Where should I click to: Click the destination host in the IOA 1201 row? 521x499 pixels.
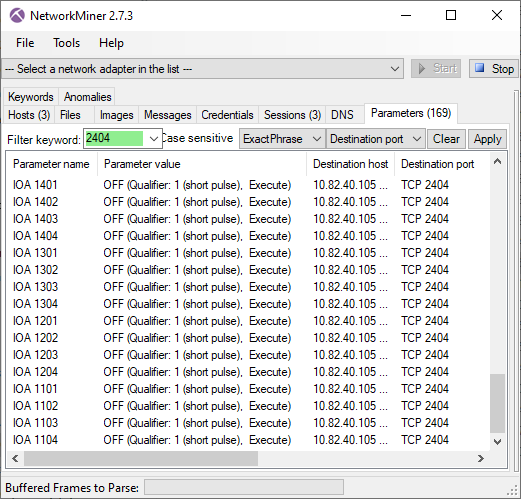click(350, 321)
